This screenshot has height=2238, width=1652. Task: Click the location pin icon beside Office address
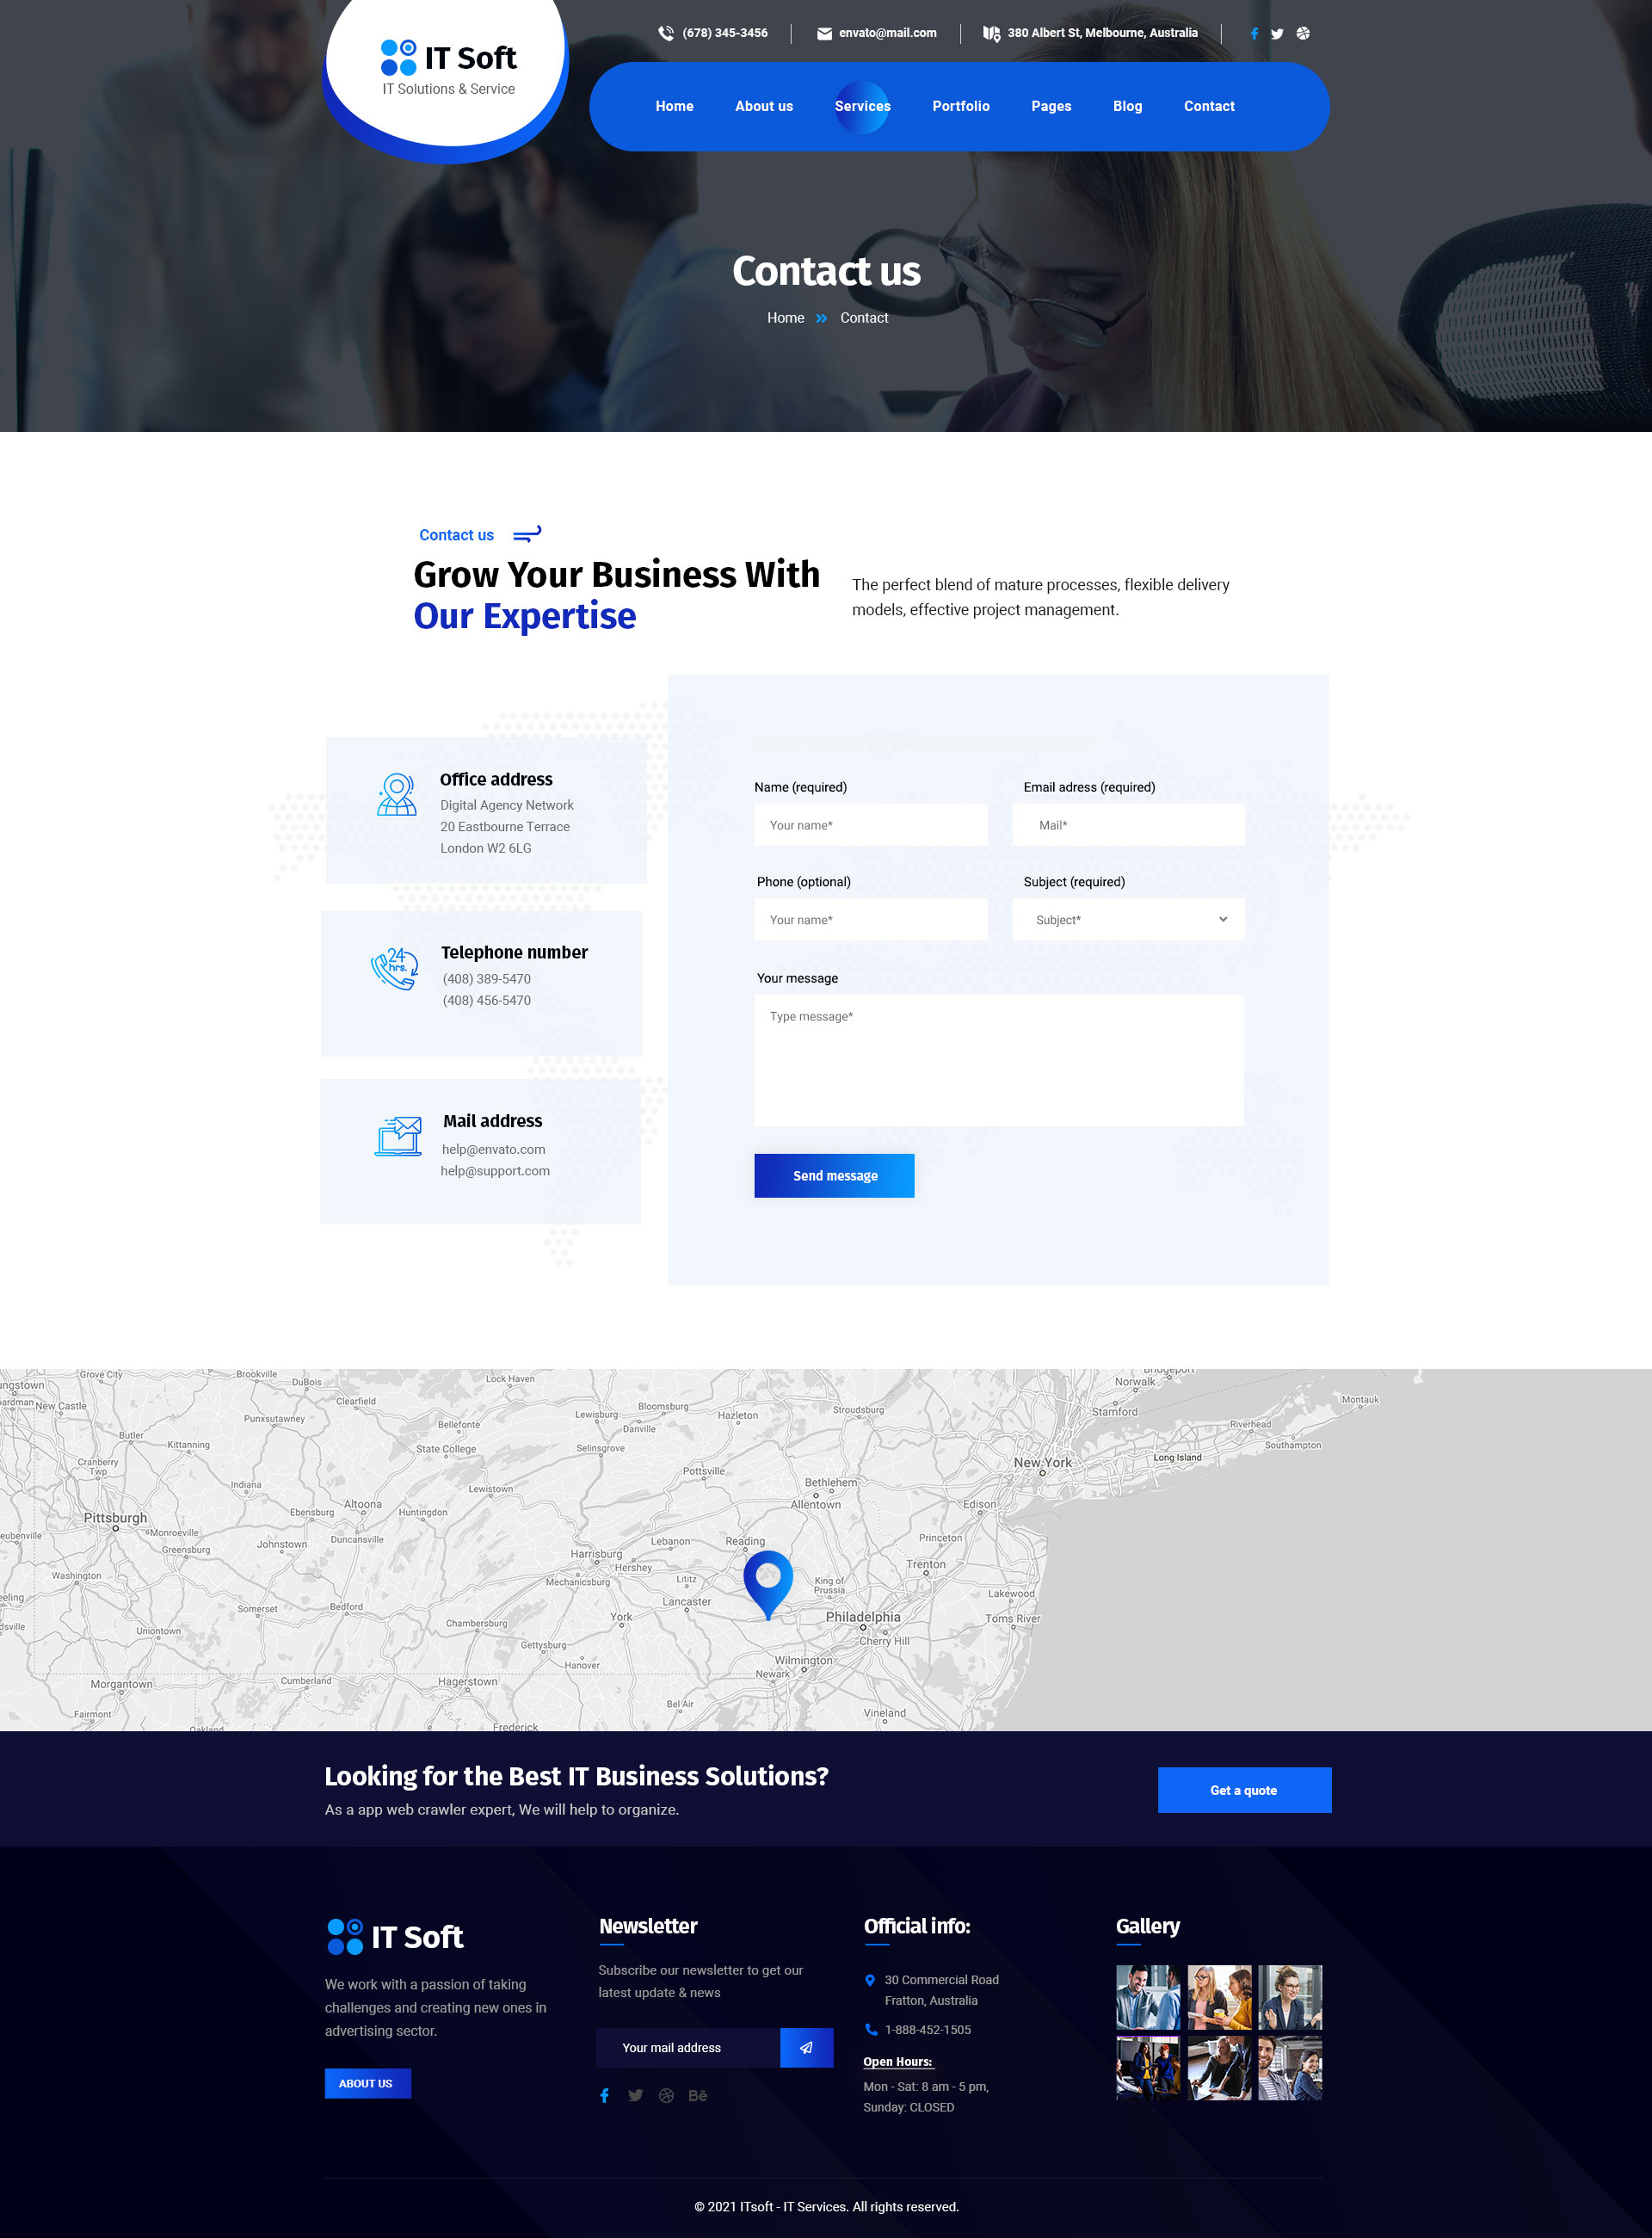pyautogui.click(x=396, y=794)
